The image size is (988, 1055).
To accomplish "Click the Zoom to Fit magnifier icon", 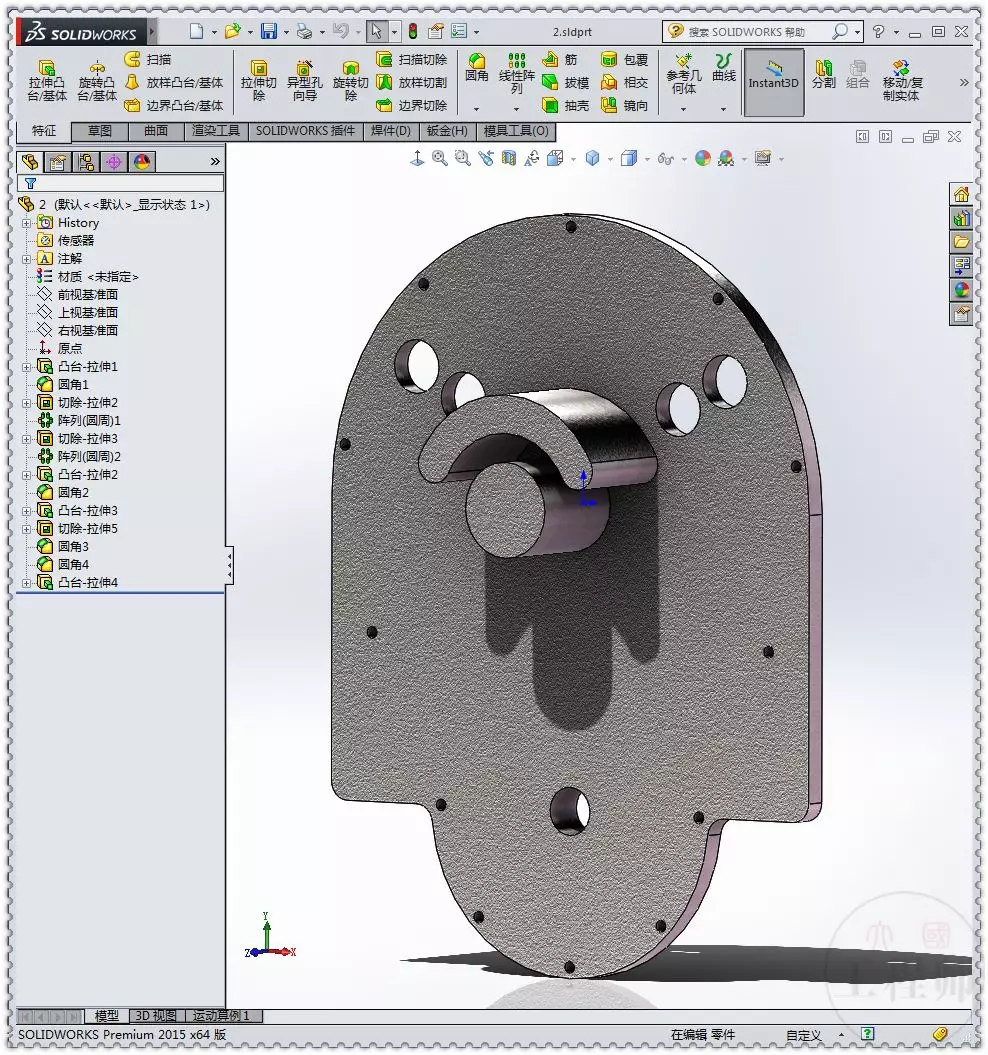I will [x=439, y=158].
